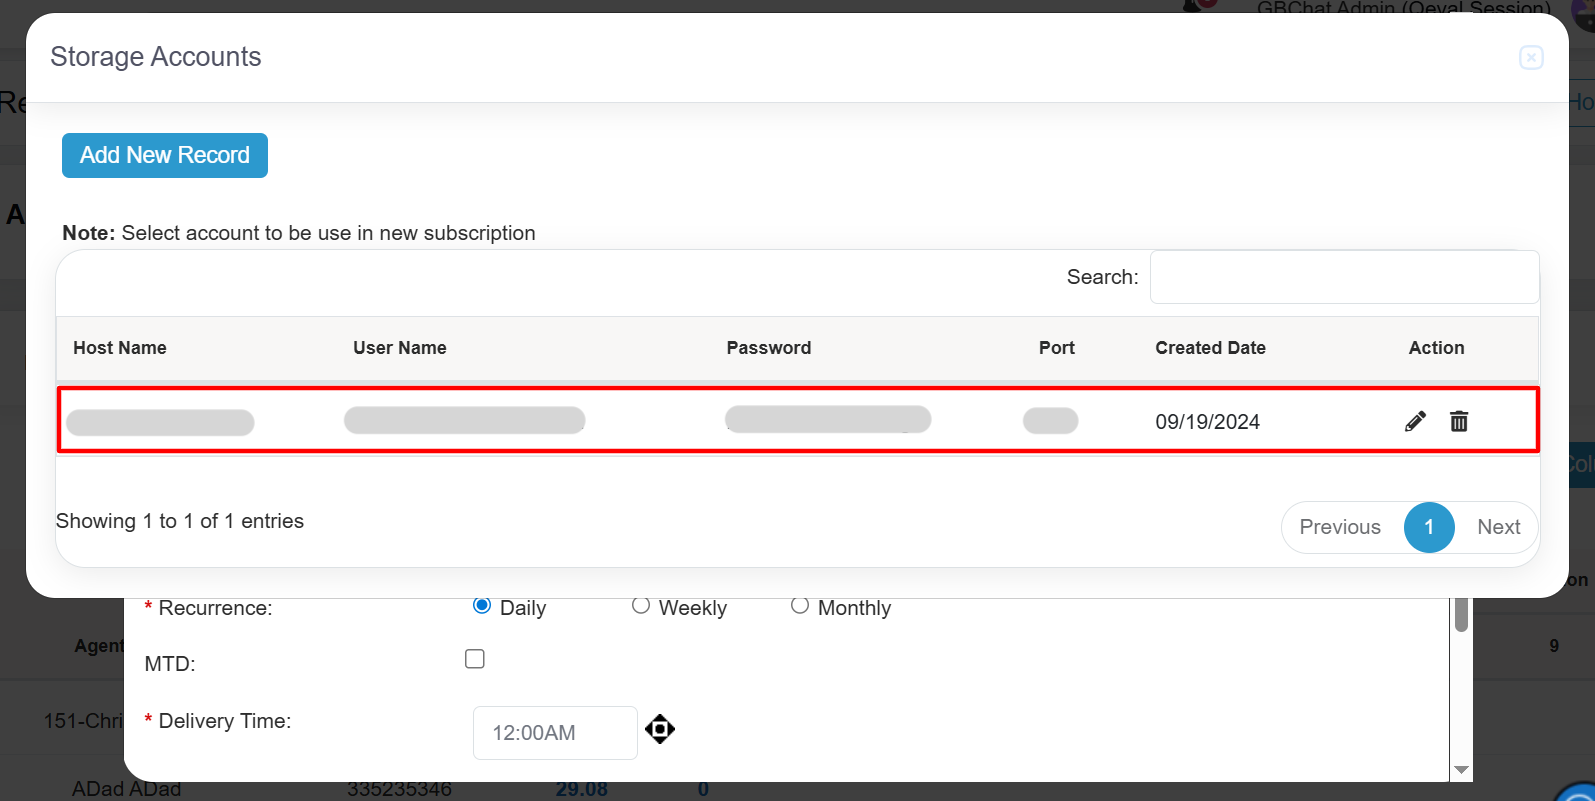The image size is (1595, 801).
Task: Select the account row dated 09/19/2024
Action: (x=1207, y=422)
